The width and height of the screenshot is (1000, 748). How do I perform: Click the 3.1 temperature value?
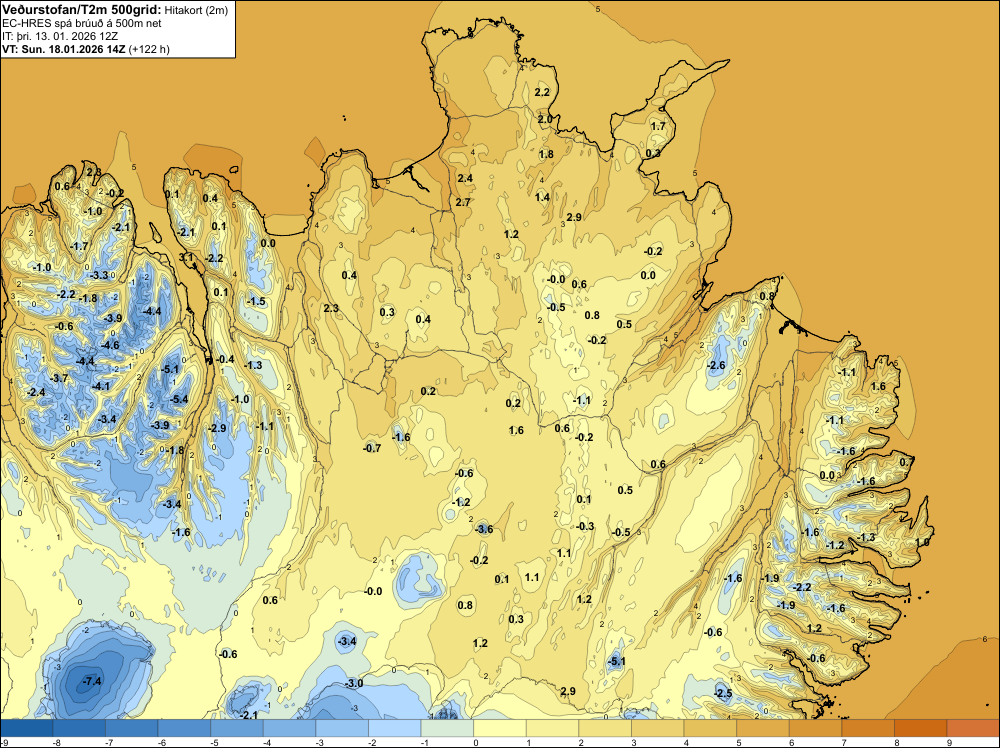tap(186, 257)
